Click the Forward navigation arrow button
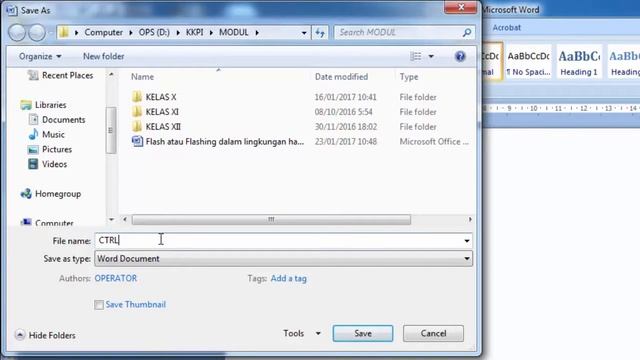 pyautogui.click(x=37, y=33)
